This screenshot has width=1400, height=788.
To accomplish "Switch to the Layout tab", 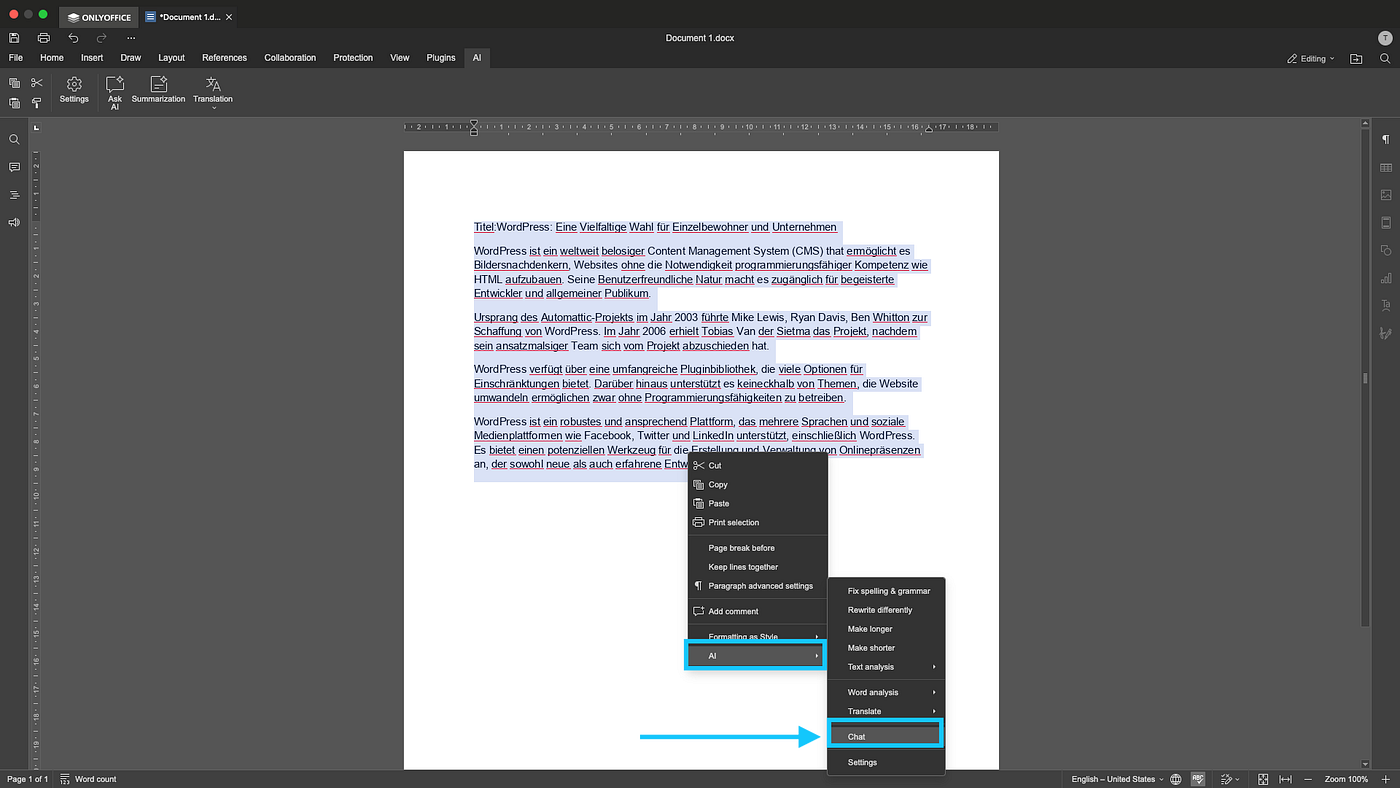I will [172, 58].
